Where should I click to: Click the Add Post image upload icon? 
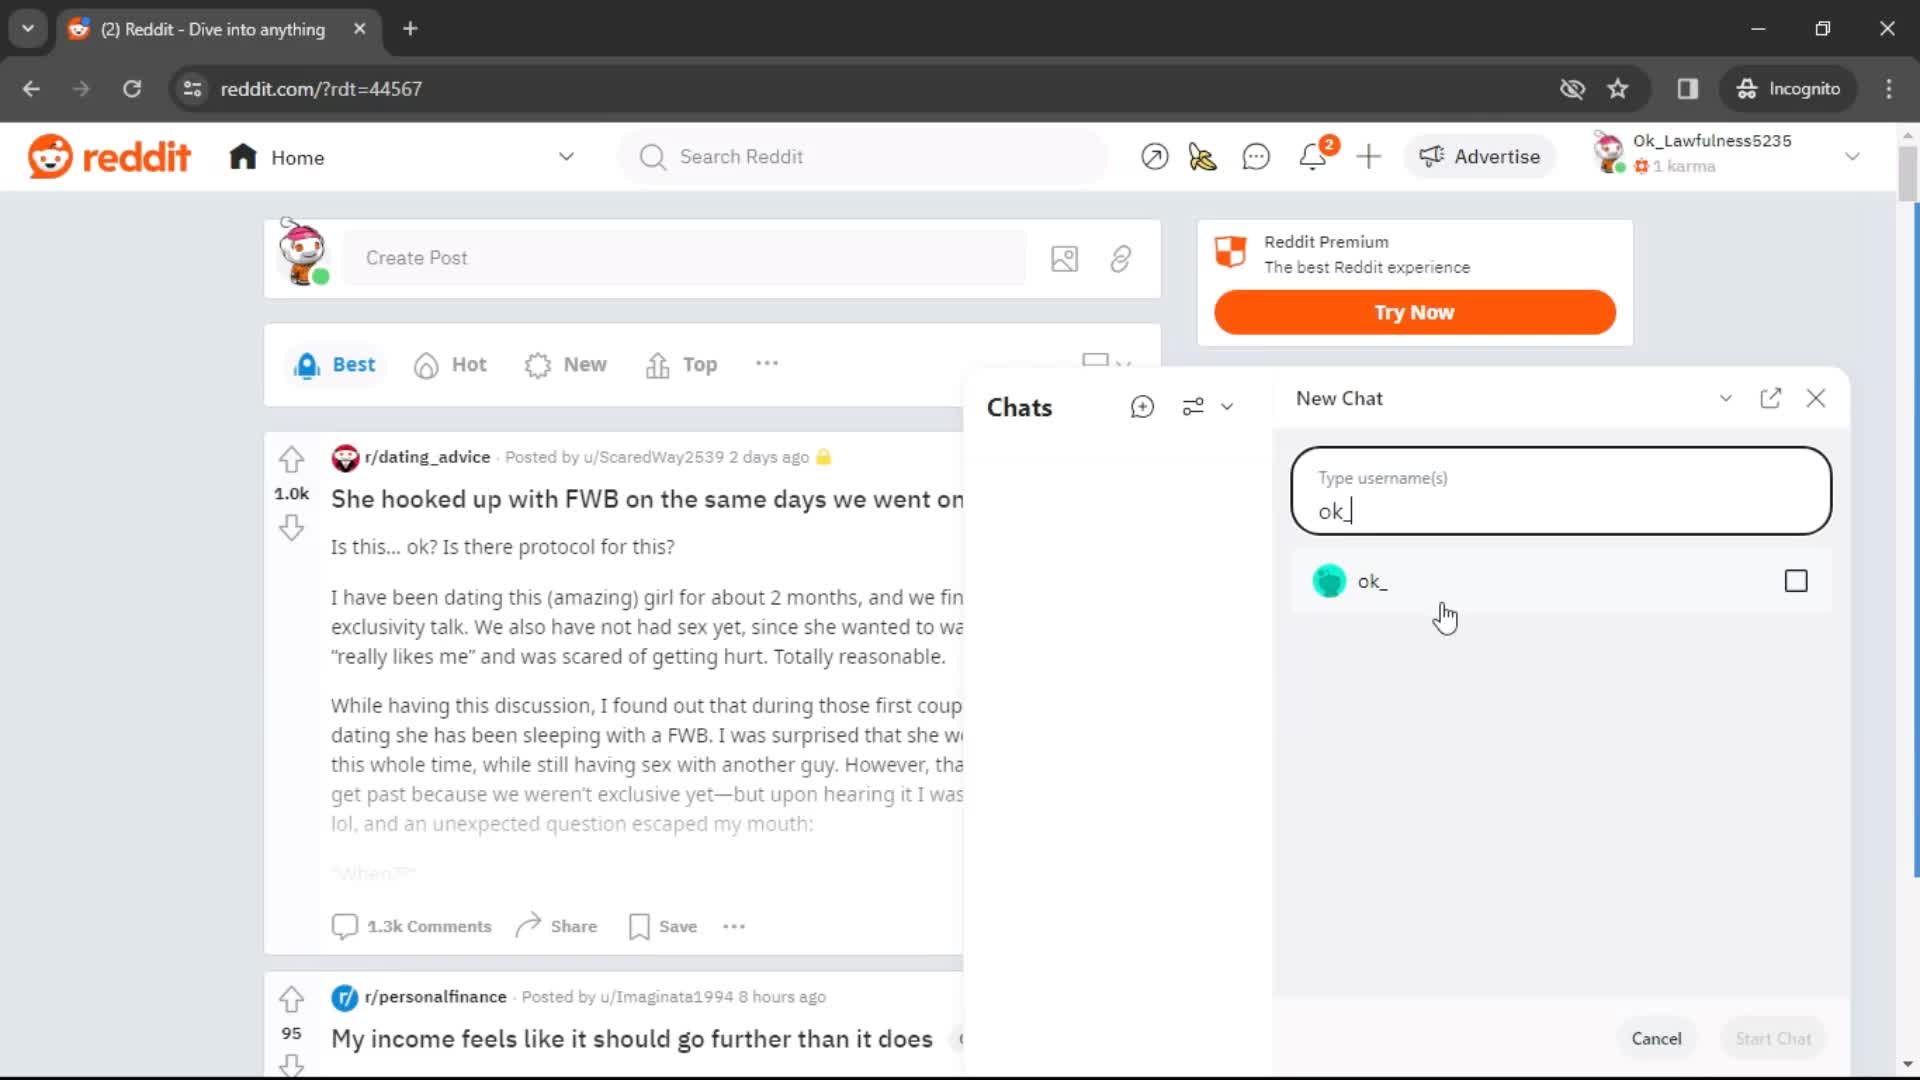tap(1065, 257)
